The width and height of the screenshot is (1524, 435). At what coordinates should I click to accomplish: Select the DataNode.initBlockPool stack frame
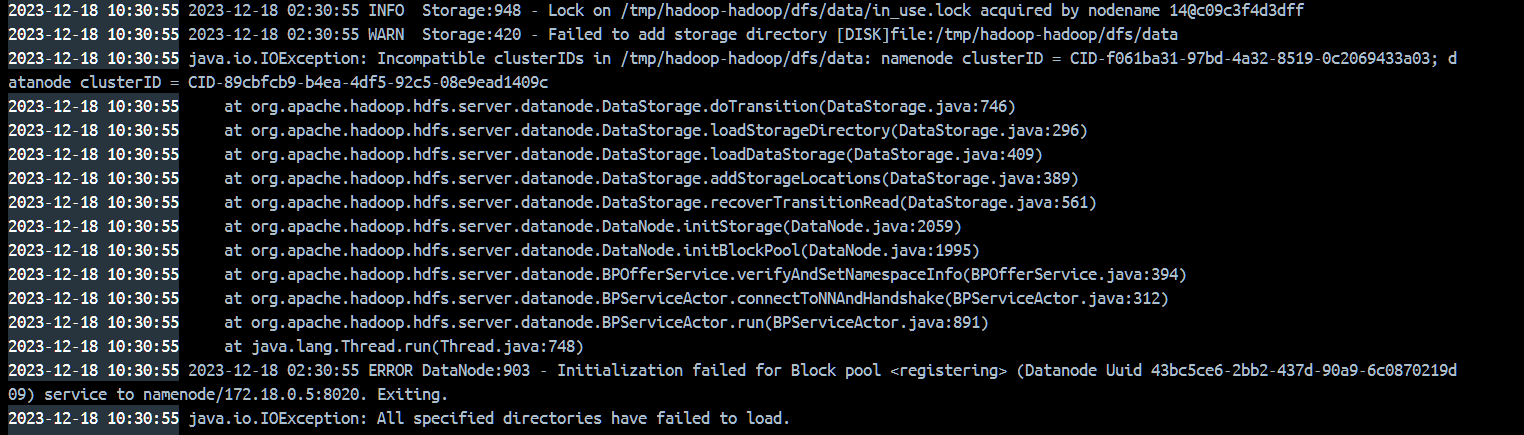pos(602,251)
